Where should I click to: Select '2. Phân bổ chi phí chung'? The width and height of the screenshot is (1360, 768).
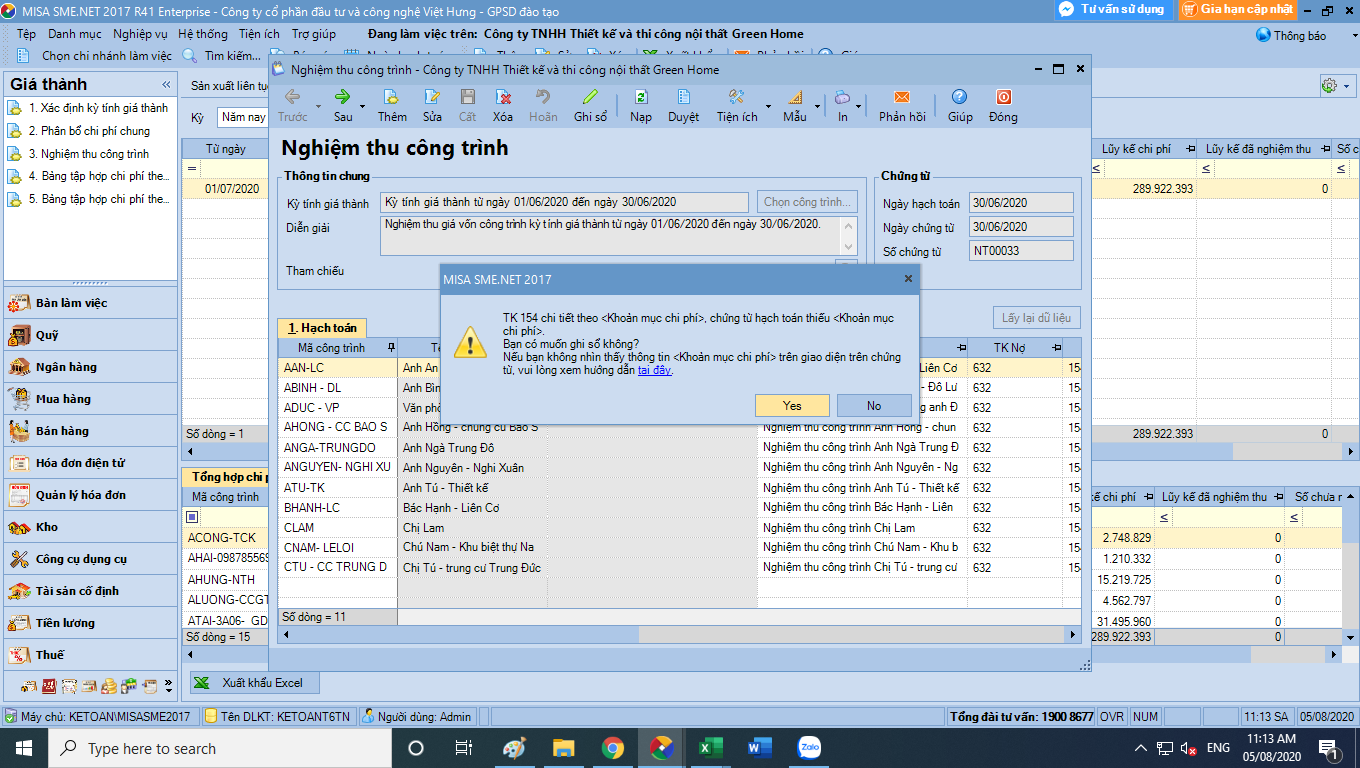(x=89, y=131)
